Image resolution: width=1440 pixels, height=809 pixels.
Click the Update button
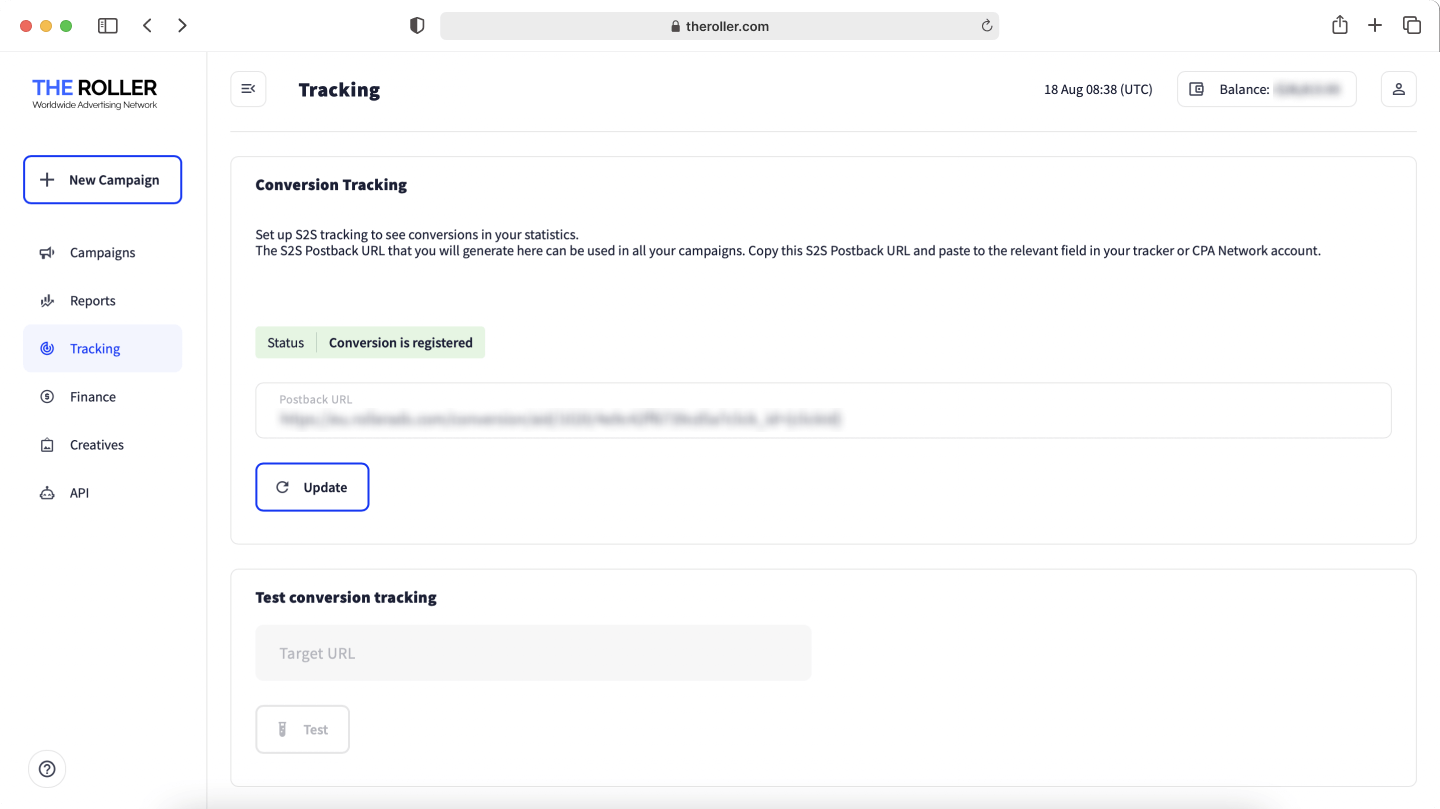[x=312, y=487]
